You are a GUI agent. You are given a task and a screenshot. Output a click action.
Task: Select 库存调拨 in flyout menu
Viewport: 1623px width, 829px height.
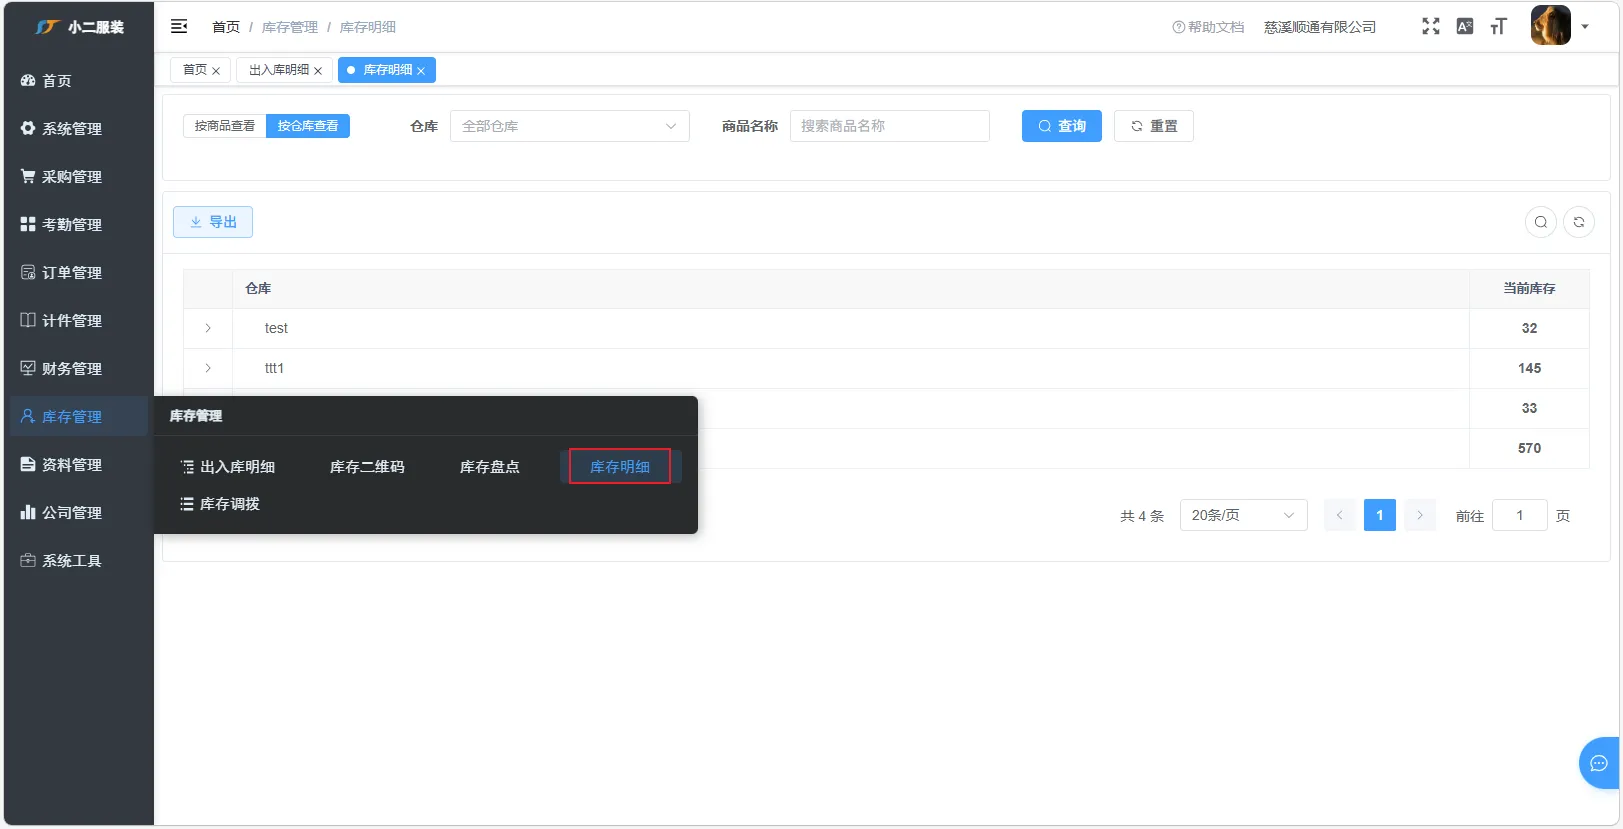(x=220, y=504)
